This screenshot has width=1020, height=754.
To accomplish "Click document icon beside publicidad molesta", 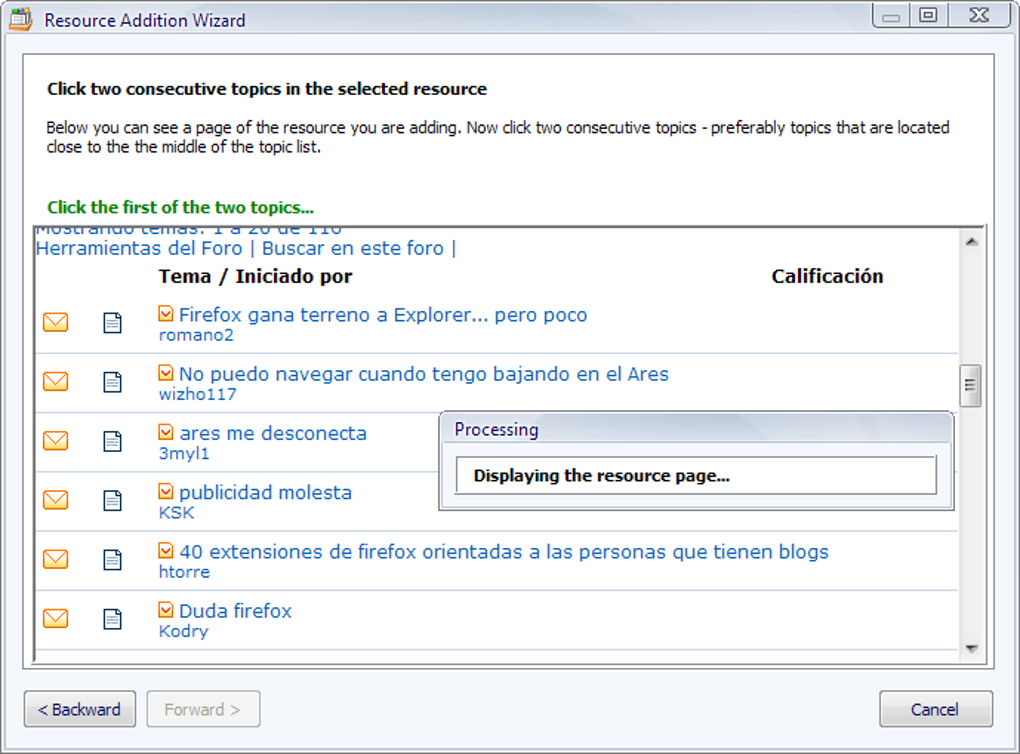I will point(113,500).
